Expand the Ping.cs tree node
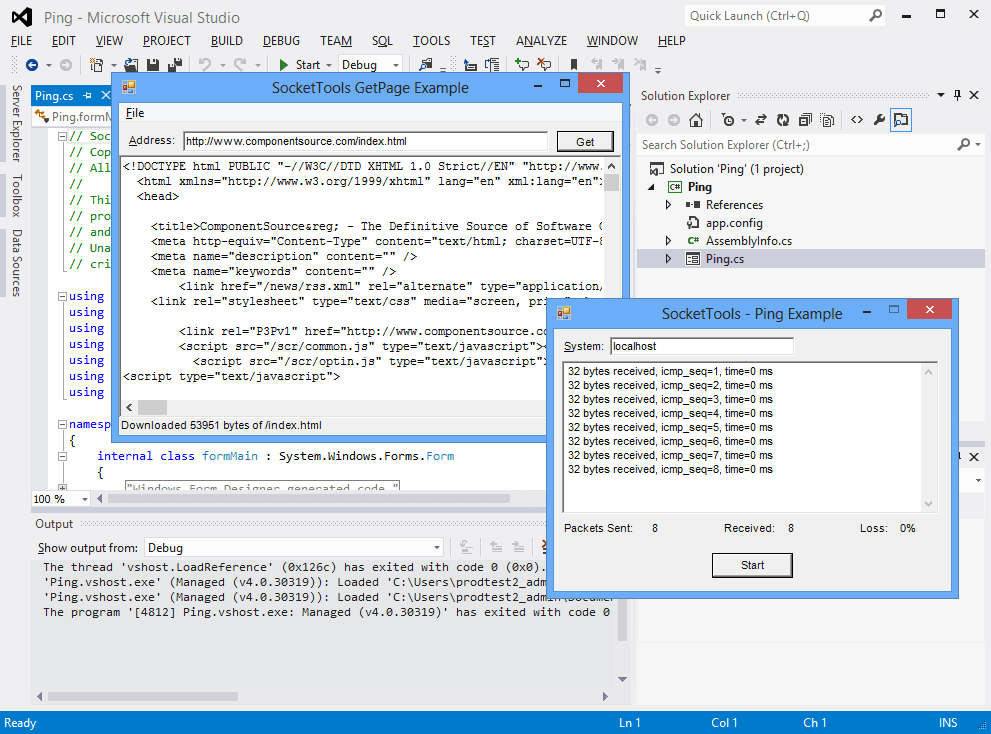Screen dimensions: 991x734 (668, 259)
